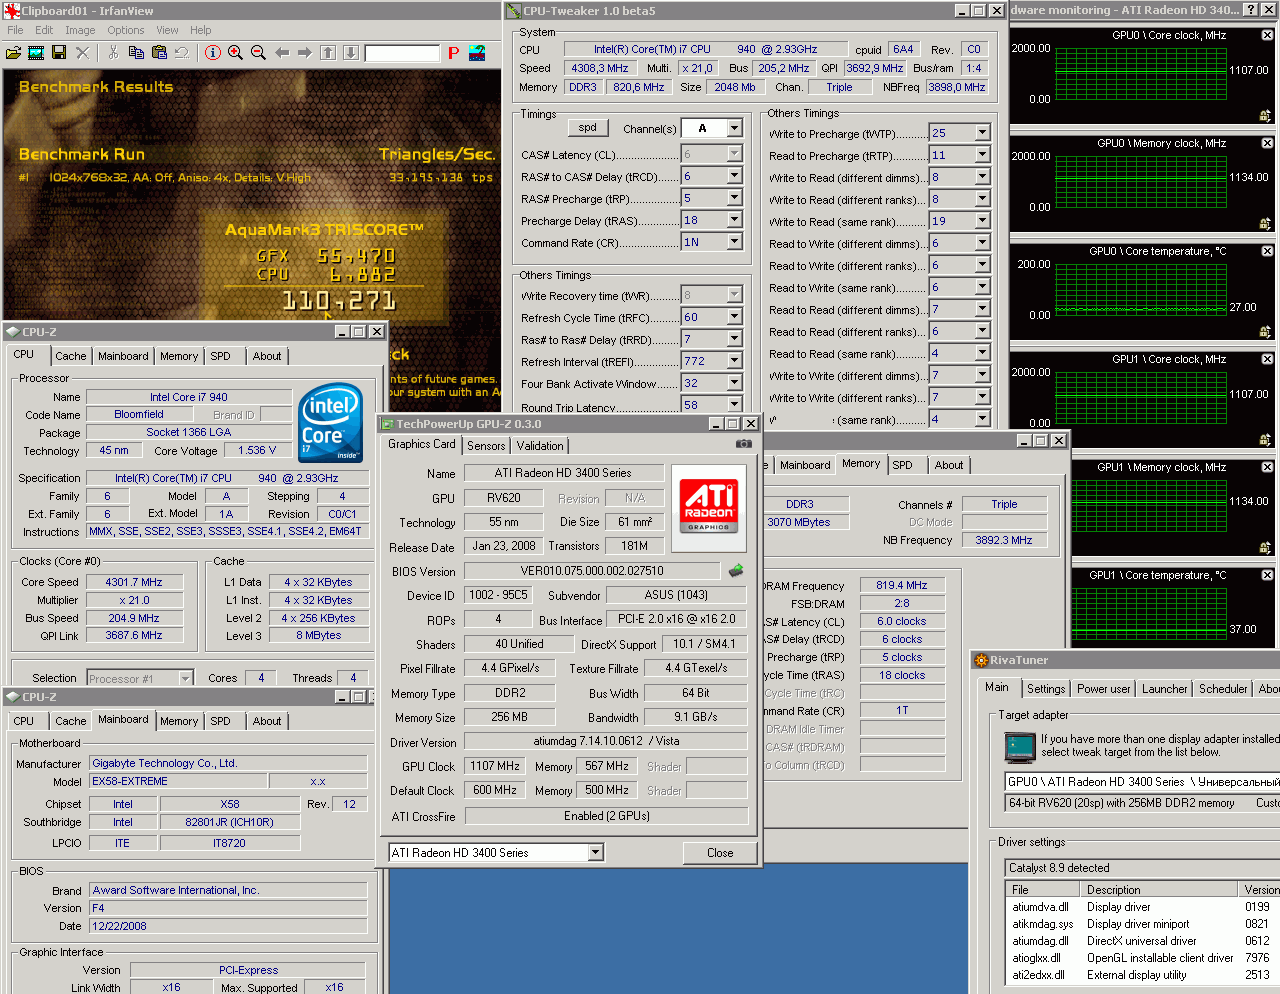Open the About tab in lower CPU-Z window
This screenshot has width=1280, height=994.
[267, 721]
